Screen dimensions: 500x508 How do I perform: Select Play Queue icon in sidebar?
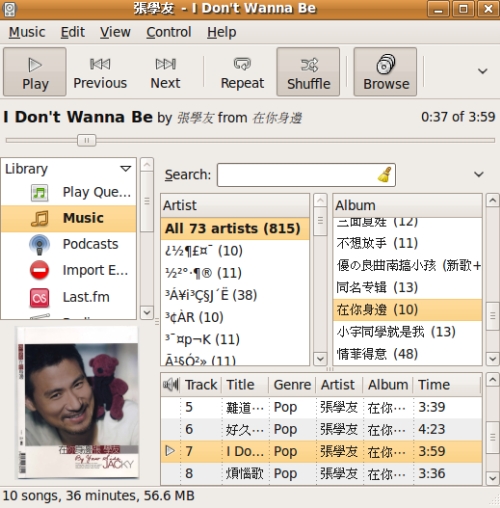coord(39,193)
